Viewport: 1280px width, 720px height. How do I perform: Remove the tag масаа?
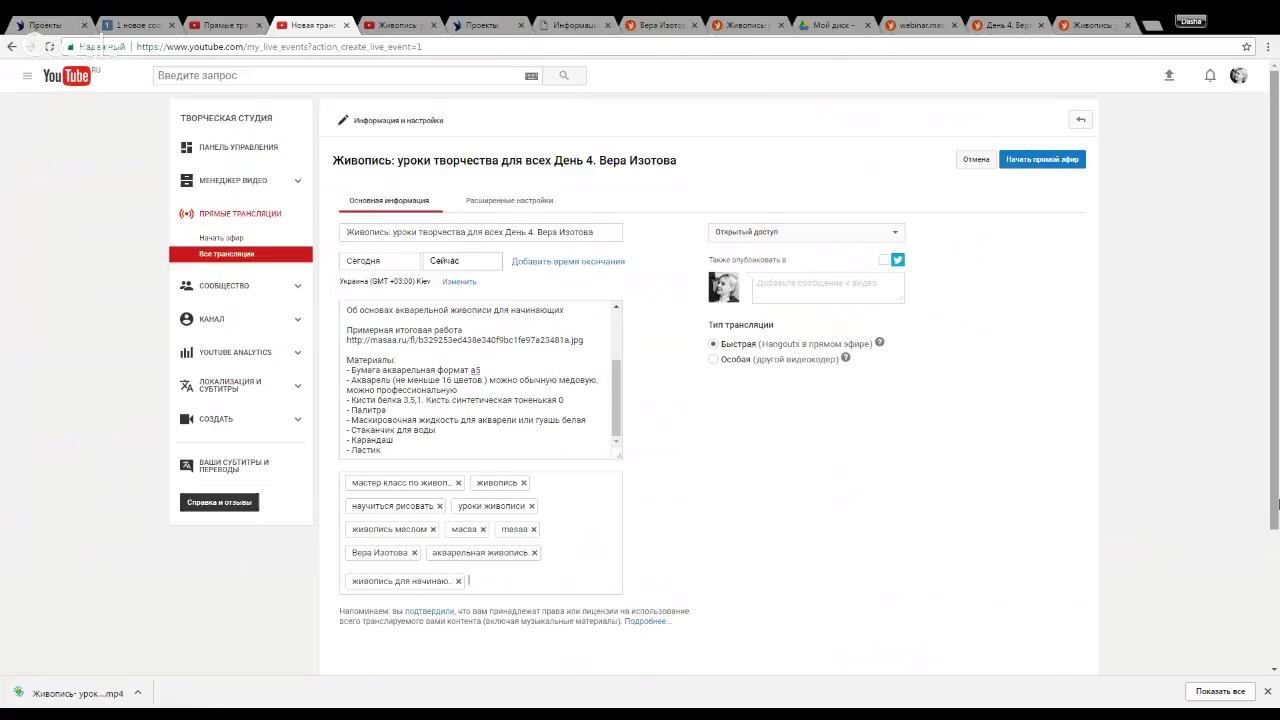tap(483, 529)
